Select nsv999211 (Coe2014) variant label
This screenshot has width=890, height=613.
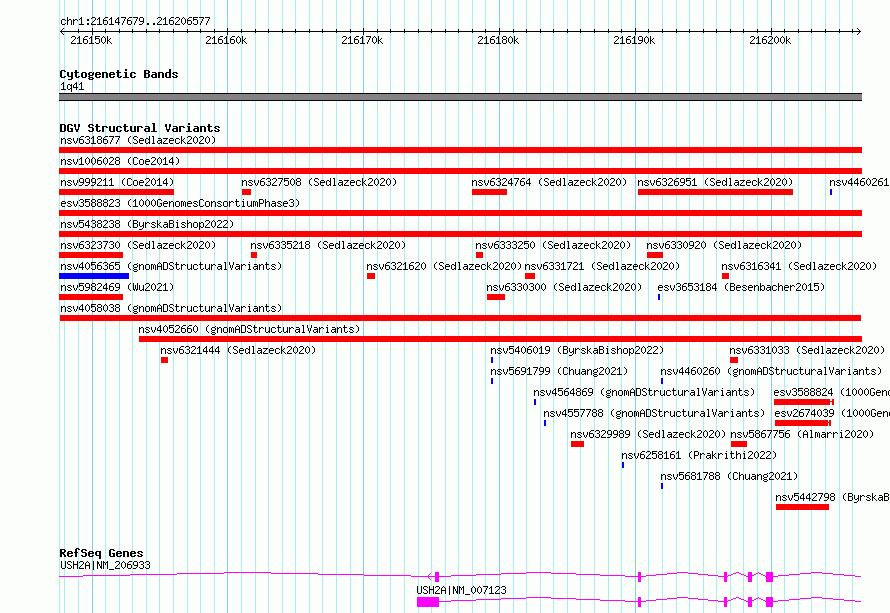(117, 182)
